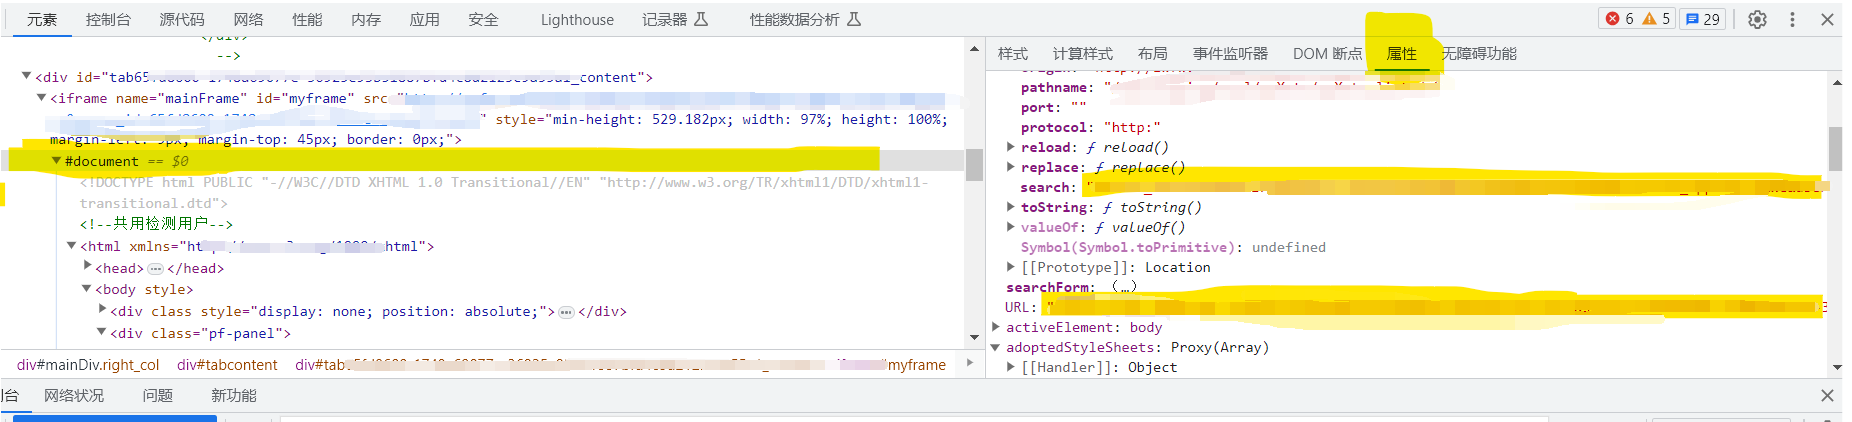
Task: Click the ellipsis in the head element
Action: [x=155, y=269]
